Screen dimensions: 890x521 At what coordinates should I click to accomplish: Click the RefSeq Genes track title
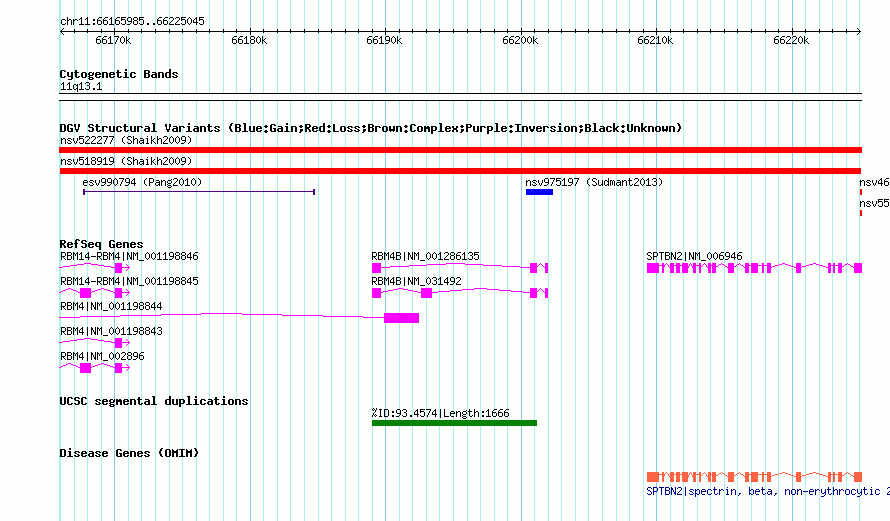(101, 244)
